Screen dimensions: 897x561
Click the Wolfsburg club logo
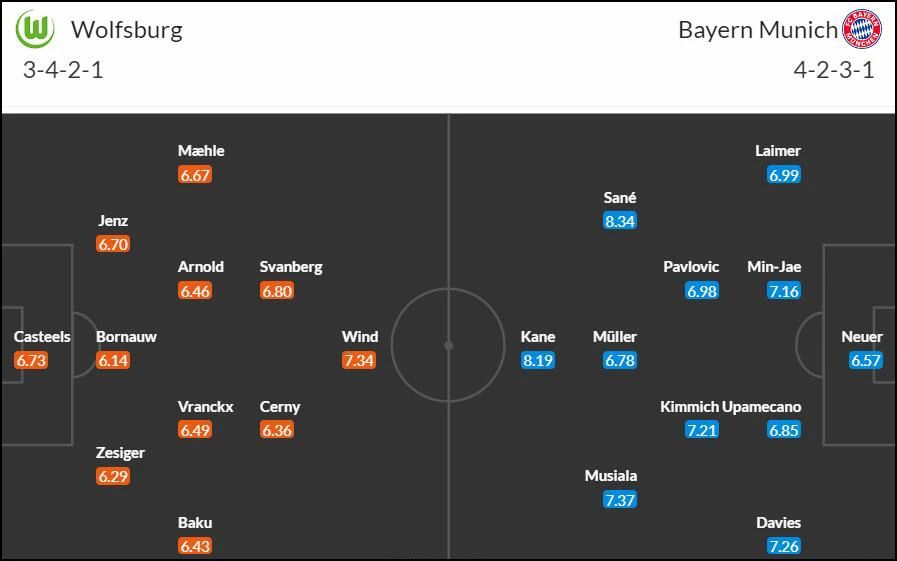point(35,29)
